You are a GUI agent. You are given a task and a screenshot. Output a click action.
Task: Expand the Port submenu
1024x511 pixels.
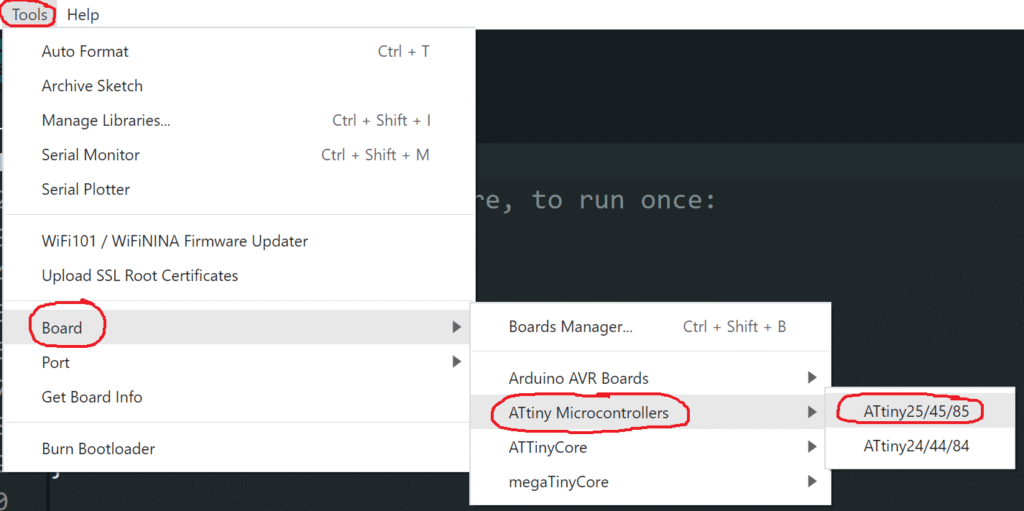[56, 362]
